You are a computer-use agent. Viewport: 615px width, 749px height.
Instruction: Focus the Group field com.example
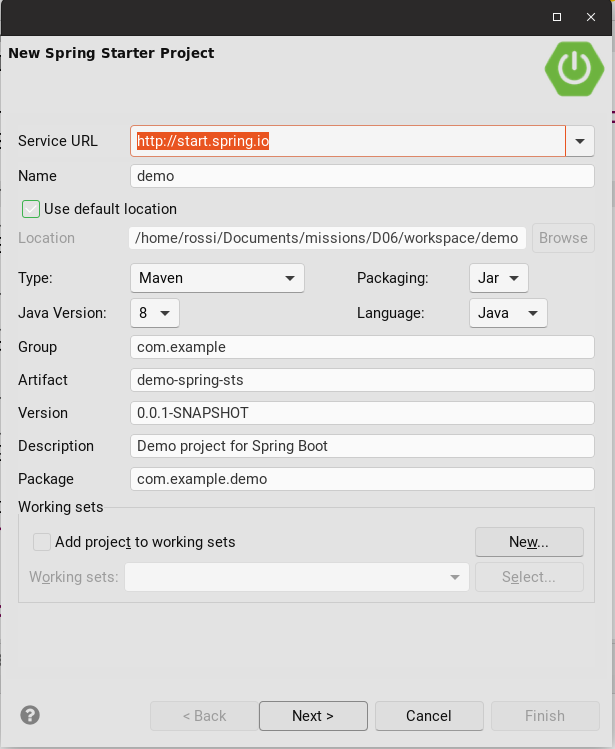pos(362,347)
